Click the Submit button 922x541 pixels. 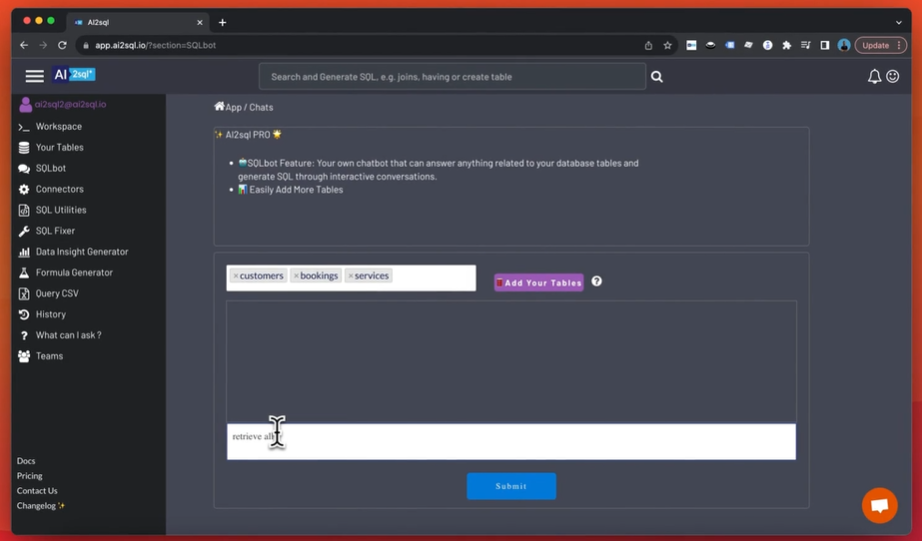pyautogui.click(x=512, y=486)
